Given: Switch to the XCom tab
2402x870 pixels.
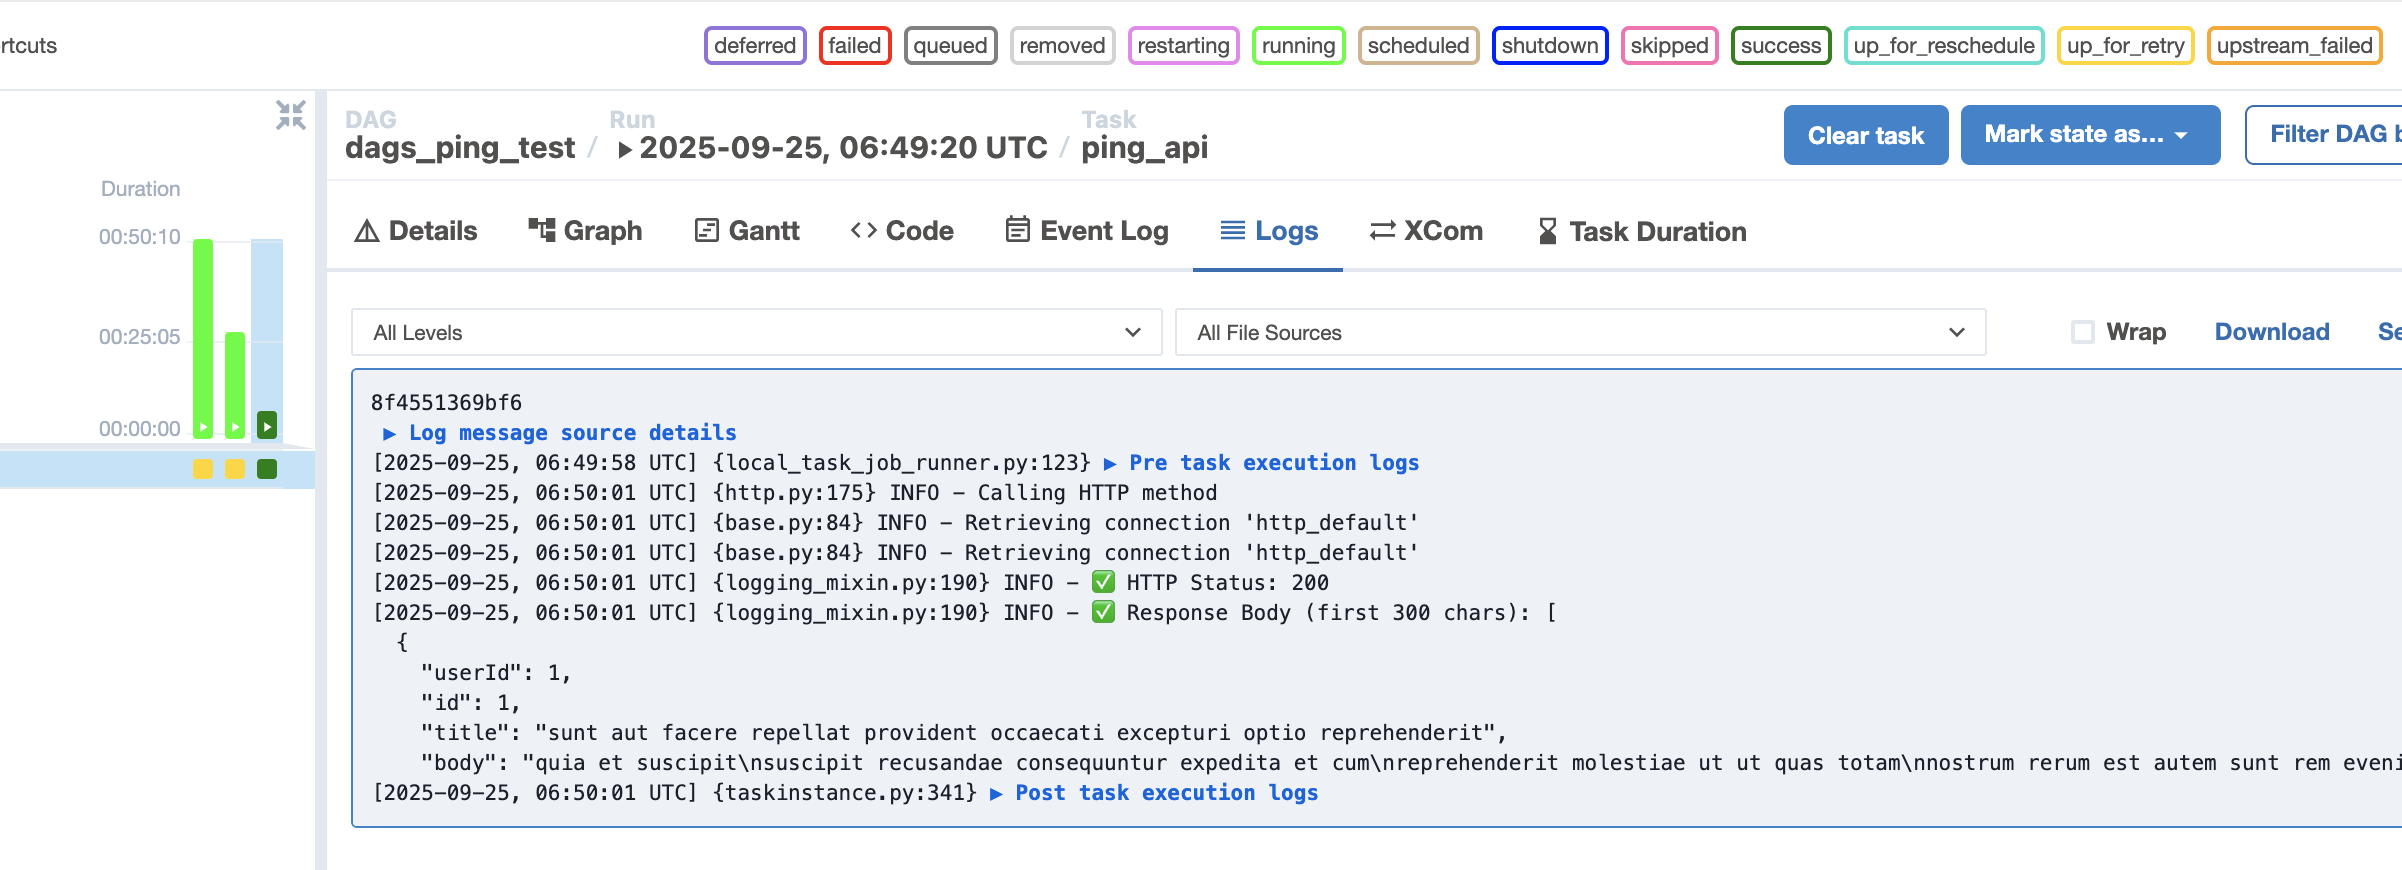Looking at the screenshot, I should (1427, 231).
